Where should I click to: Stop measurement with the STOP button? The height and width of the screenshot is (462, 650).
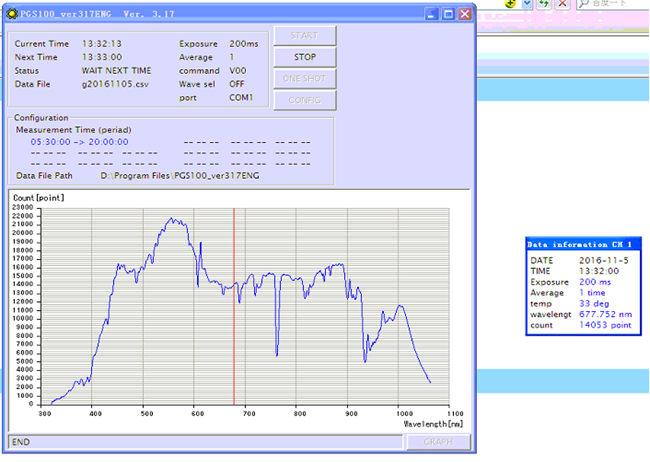click(x=305, y=57)
